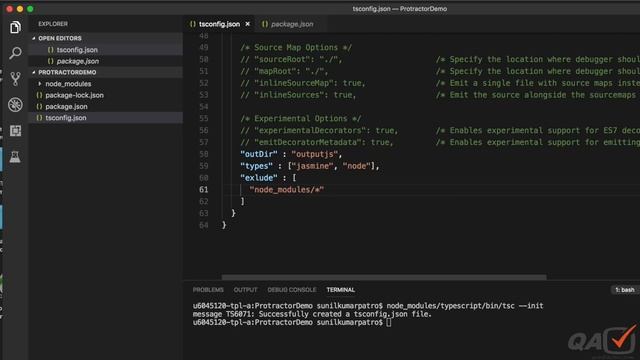Open the Extensions view in the activity bar
The image size is (640, 360).
click(x=15, y=131)
